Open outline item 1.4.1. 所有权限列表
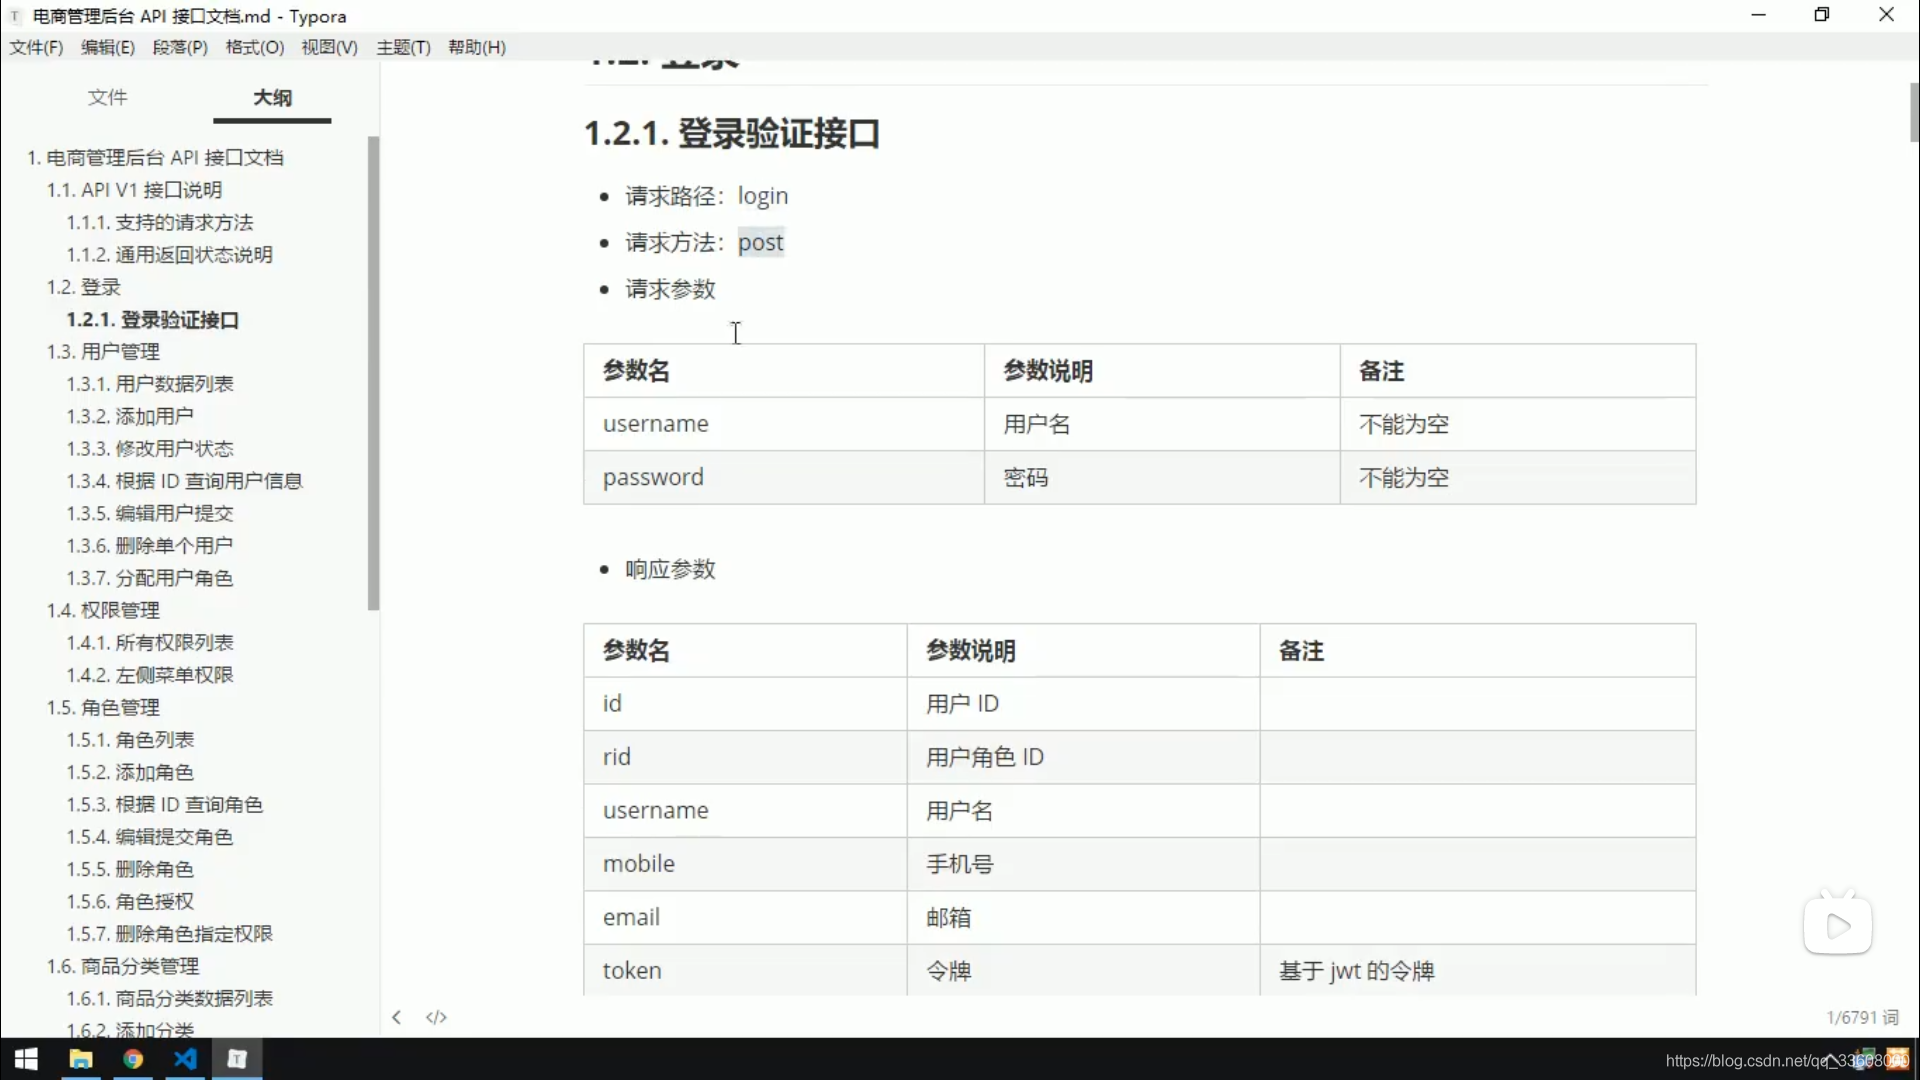 coord(150,642)
